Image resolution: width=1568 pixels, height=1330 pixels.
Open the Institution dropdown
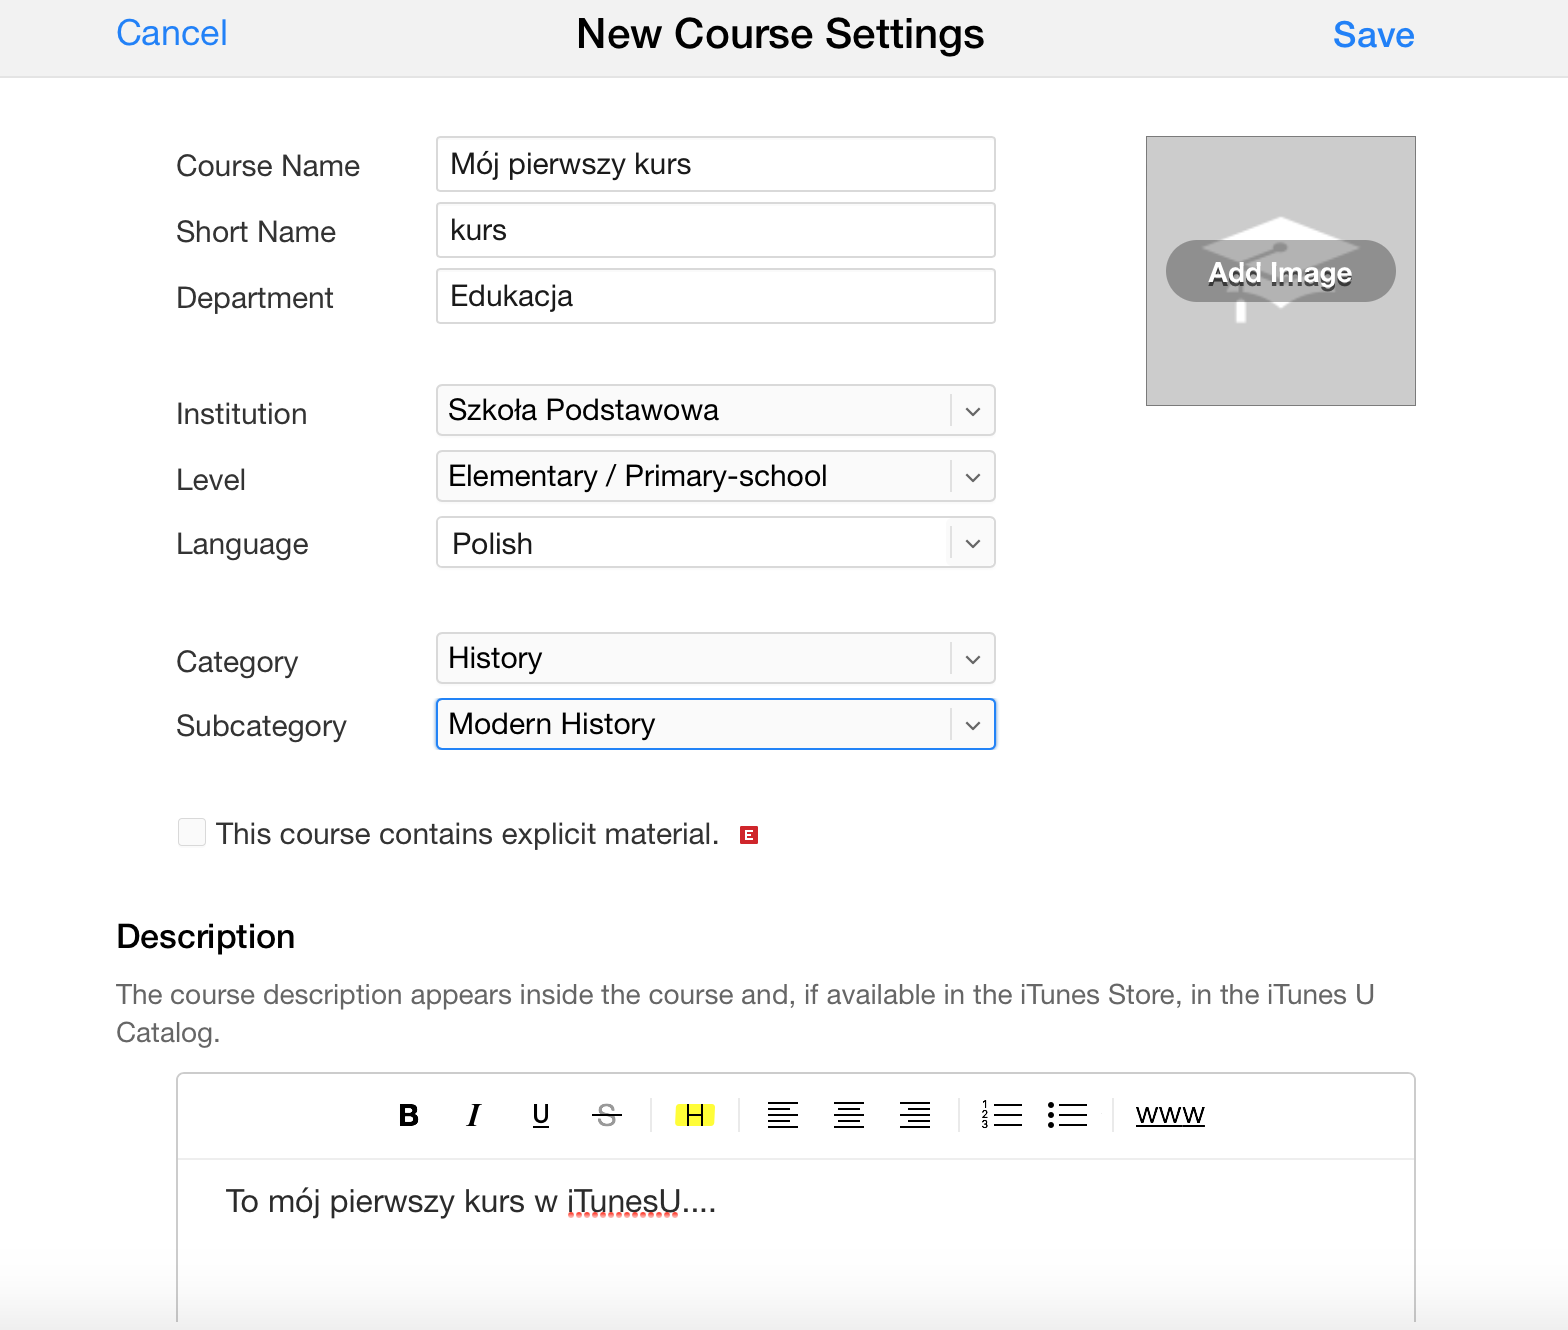coord(715,411)
